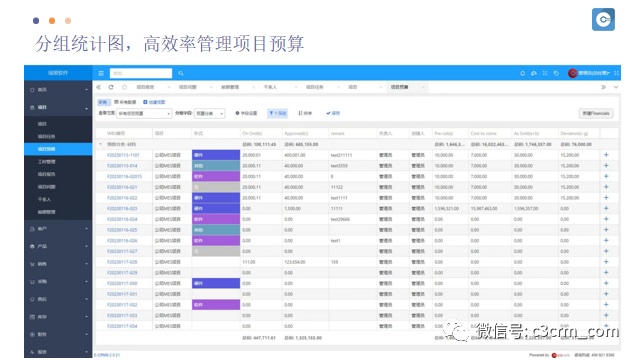Open the WBS link F20230116-026

(x=122, y=240)
